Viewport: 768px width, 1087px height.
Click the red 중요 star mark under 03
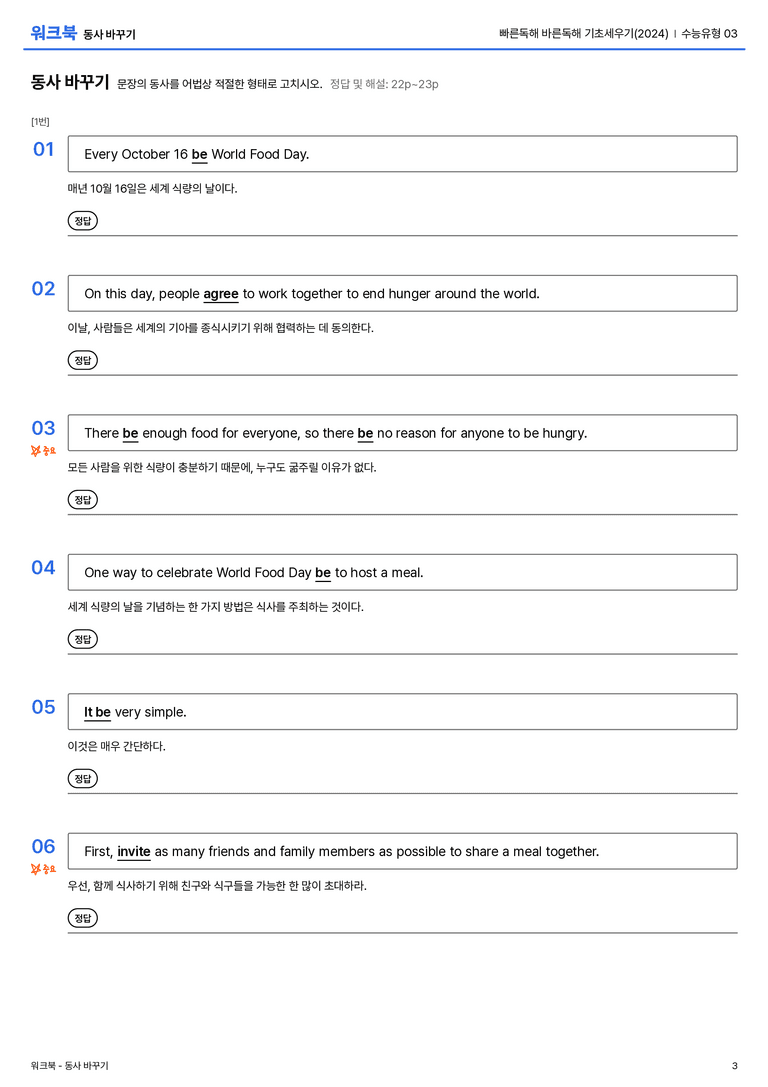pyautogui.click(x=43, y=451)
